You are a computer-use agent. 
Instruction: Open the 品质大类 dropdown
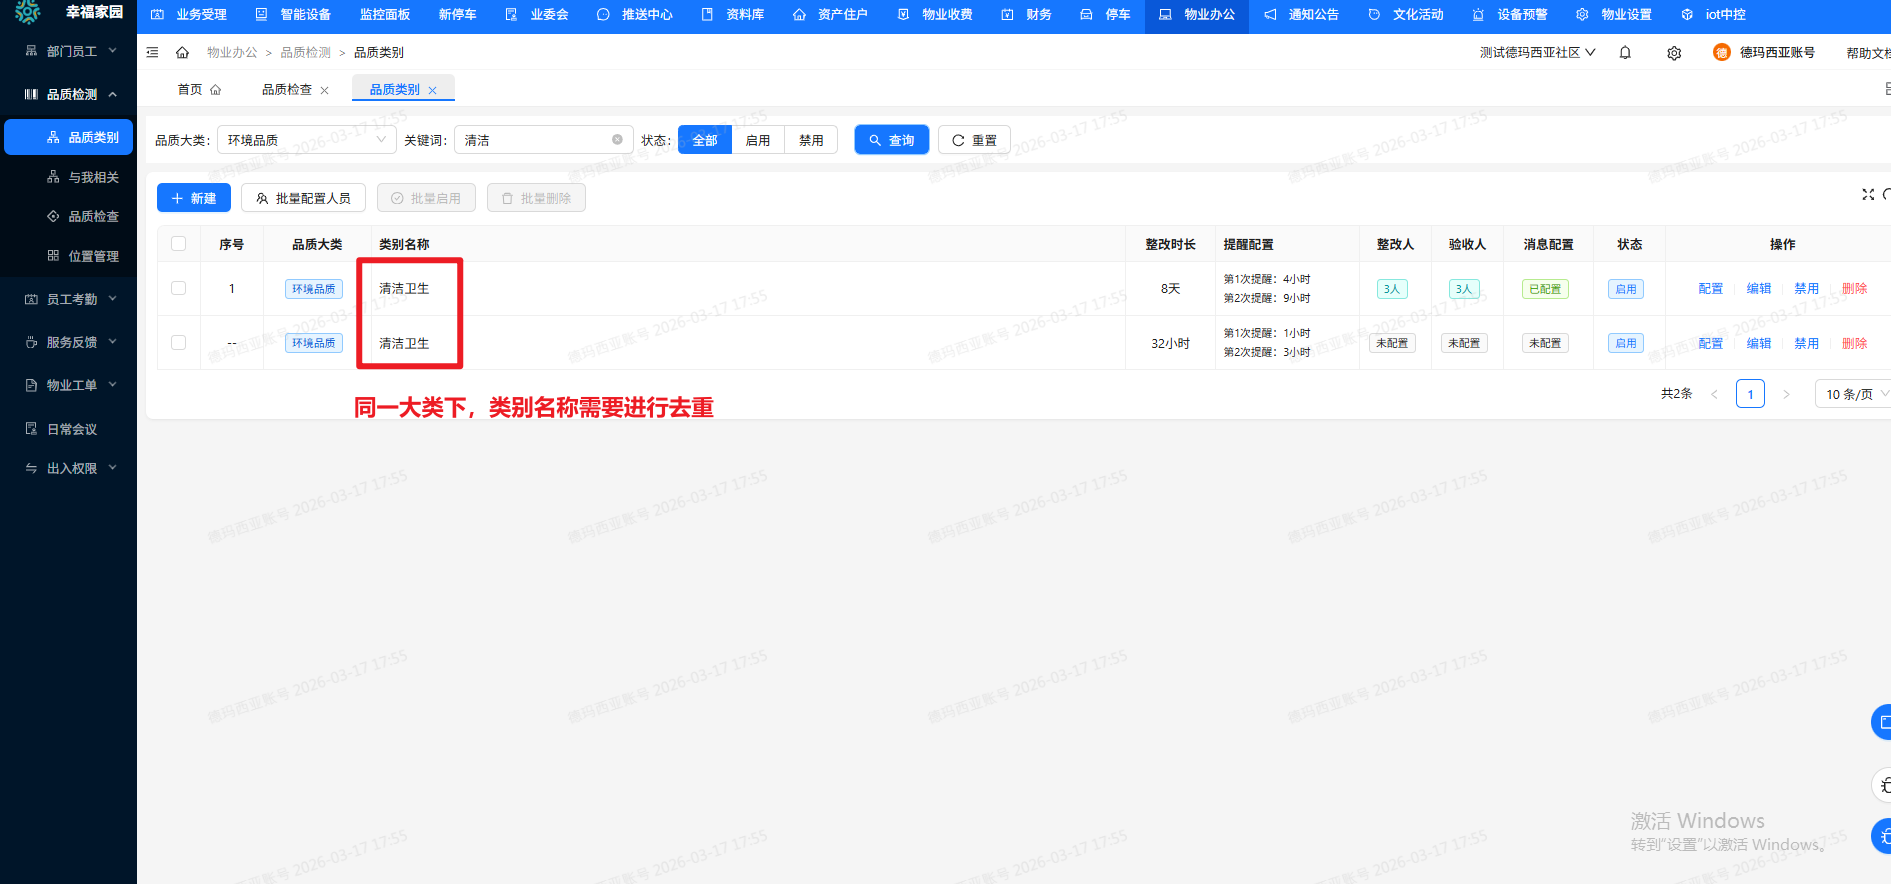306,140
